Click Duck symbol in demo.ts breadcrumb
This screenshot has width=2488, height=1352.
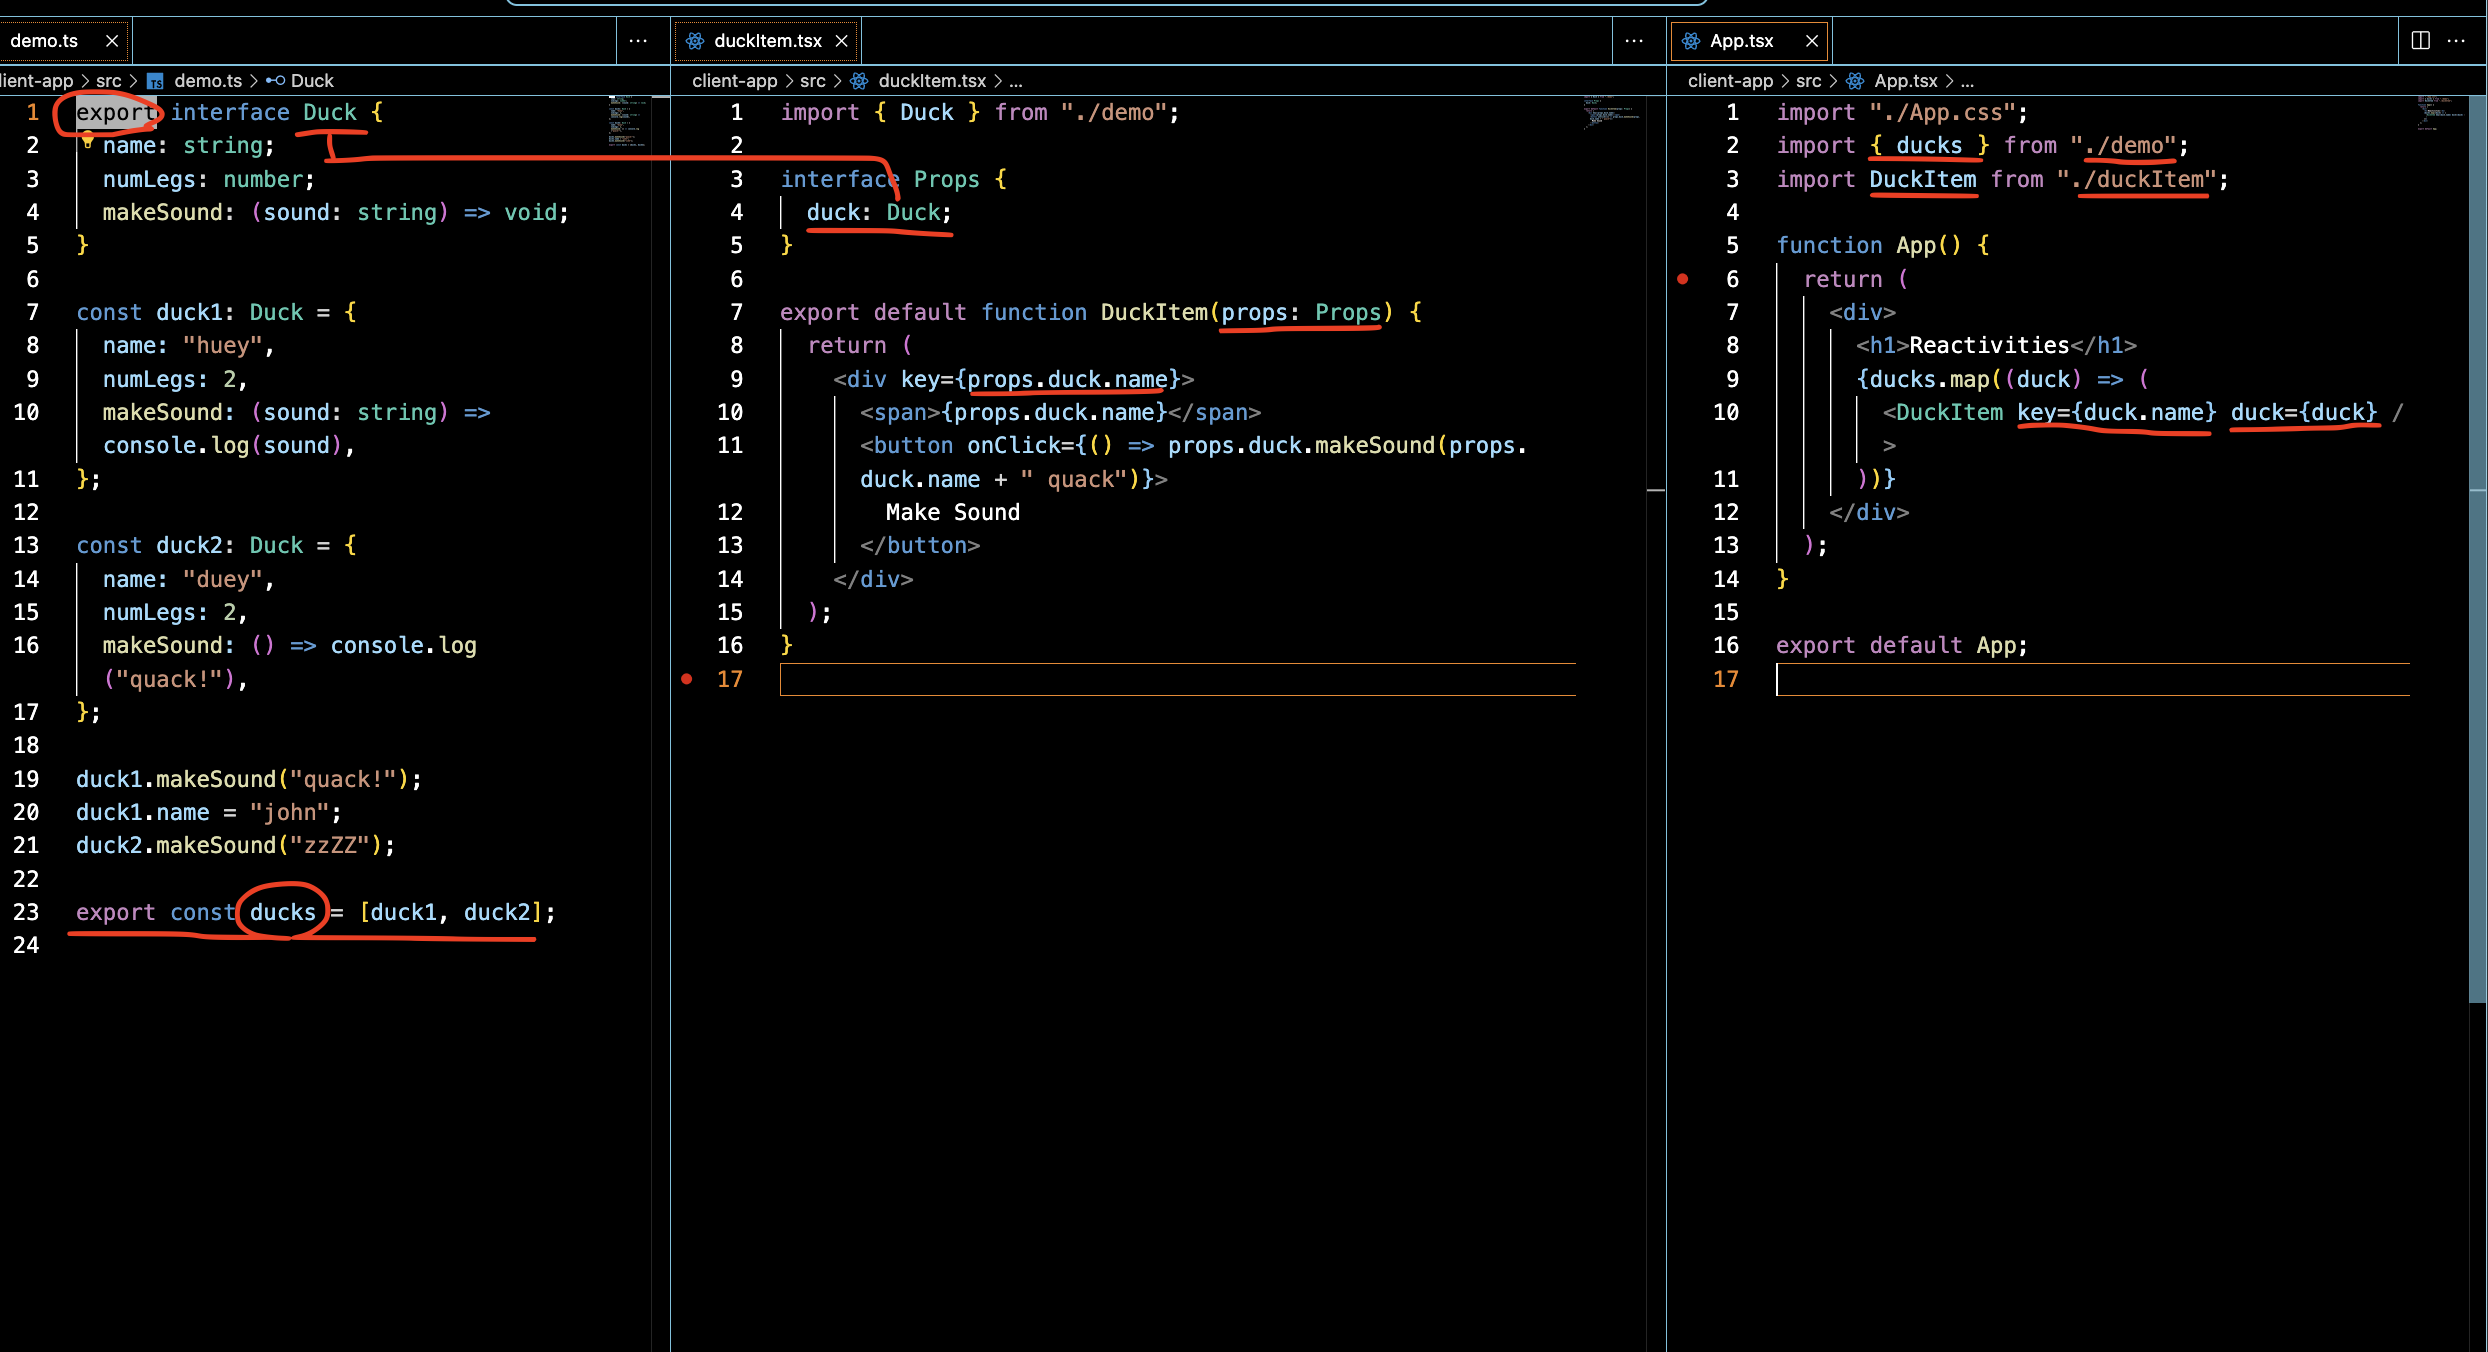311,81
